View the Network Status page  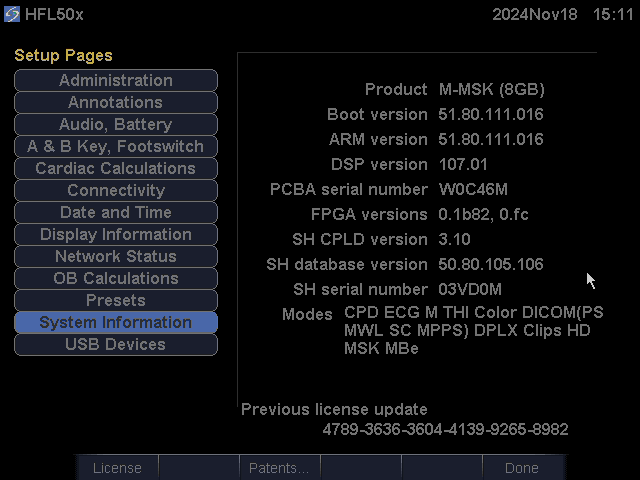[x=116, y=257]
